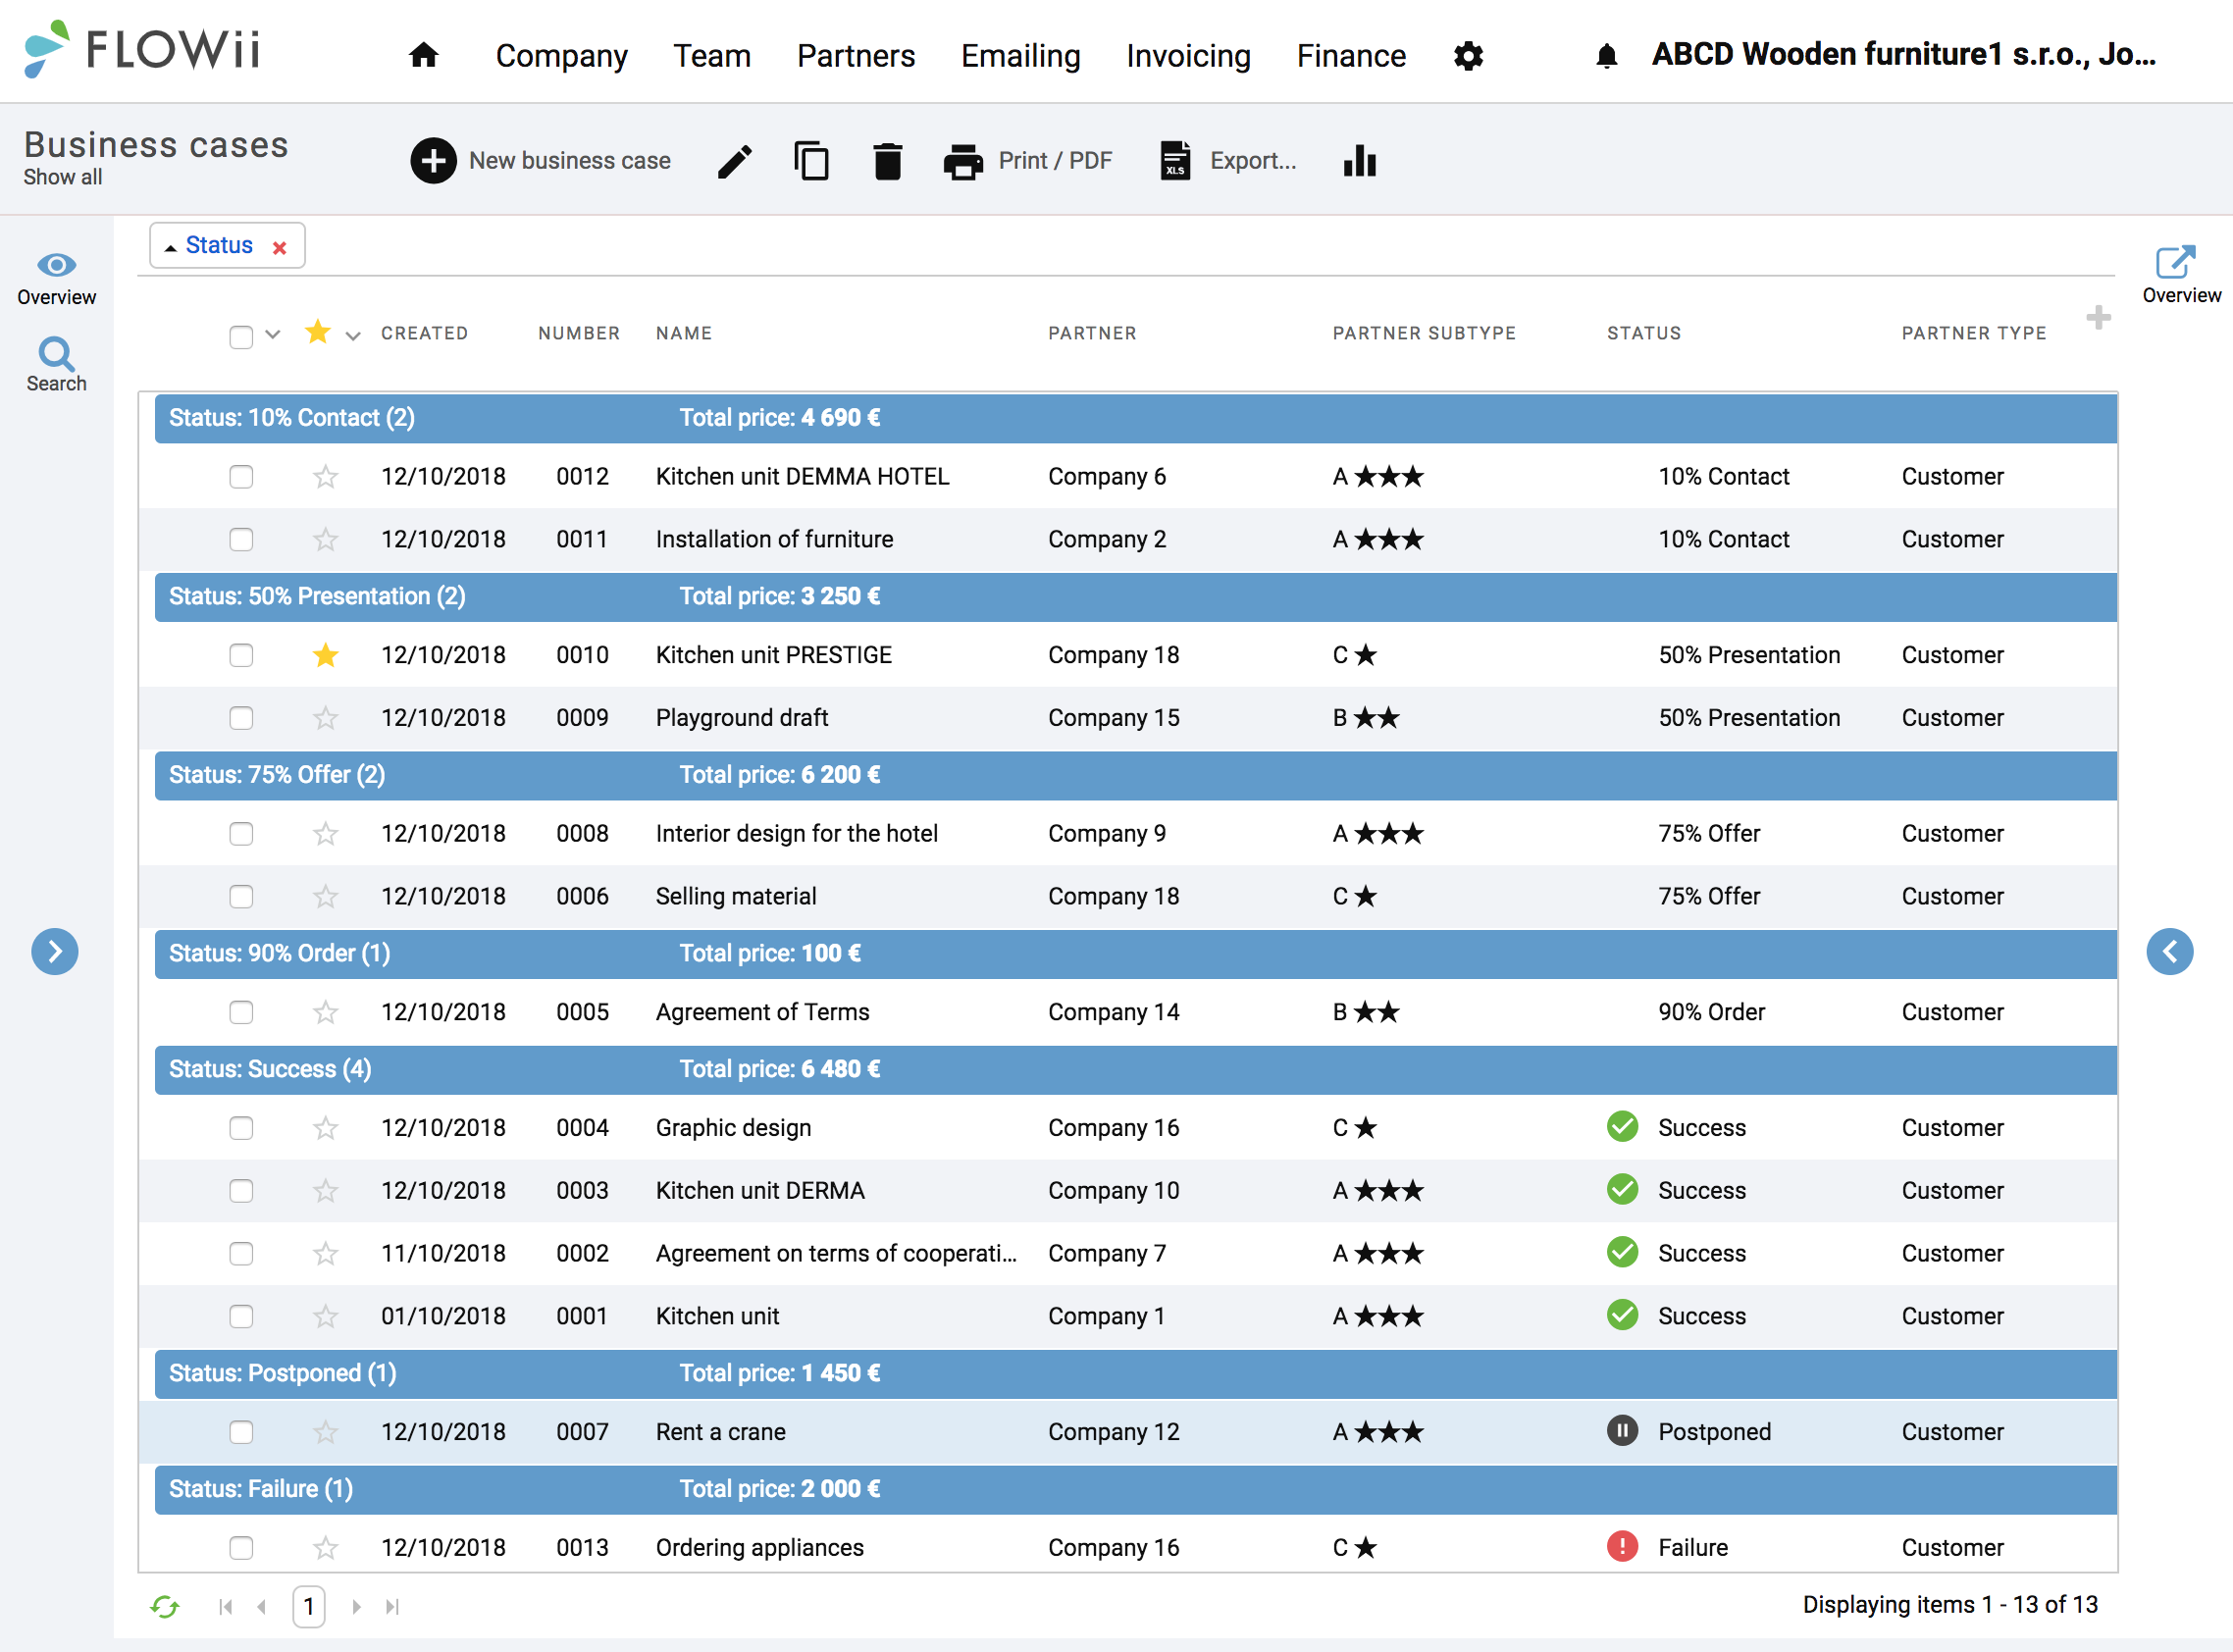Click the duplicate copy icon
The image size is (2233, 1652).
pos(811,161)
